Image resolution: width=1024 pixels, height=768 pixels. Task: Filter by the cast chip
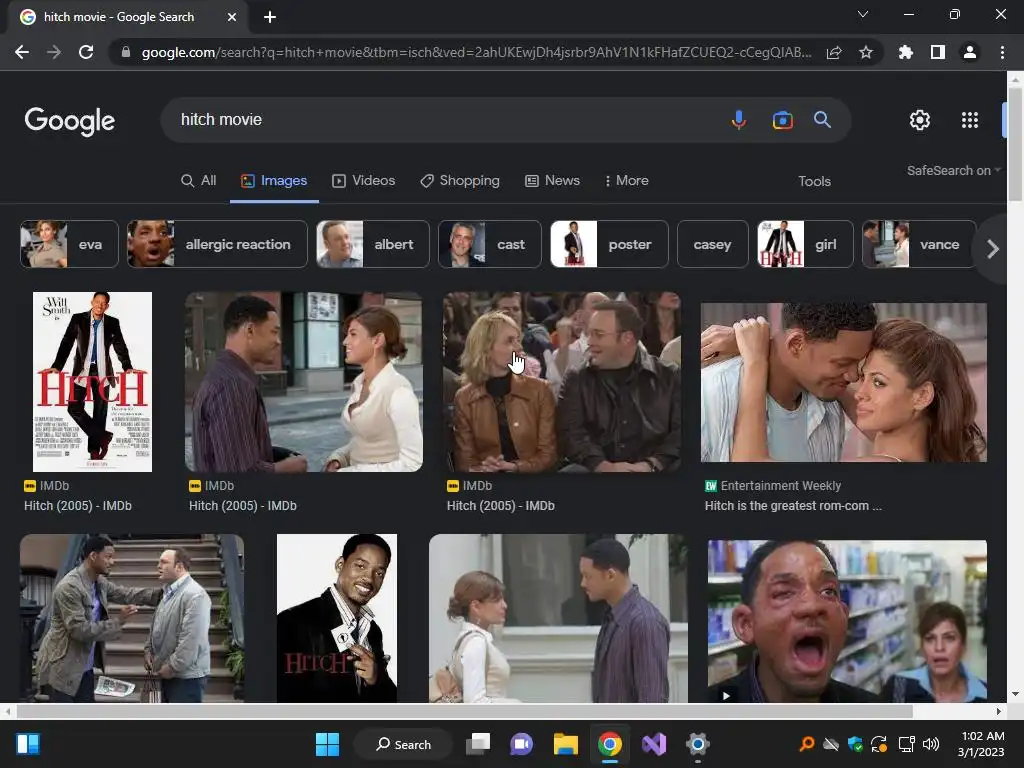490,244
